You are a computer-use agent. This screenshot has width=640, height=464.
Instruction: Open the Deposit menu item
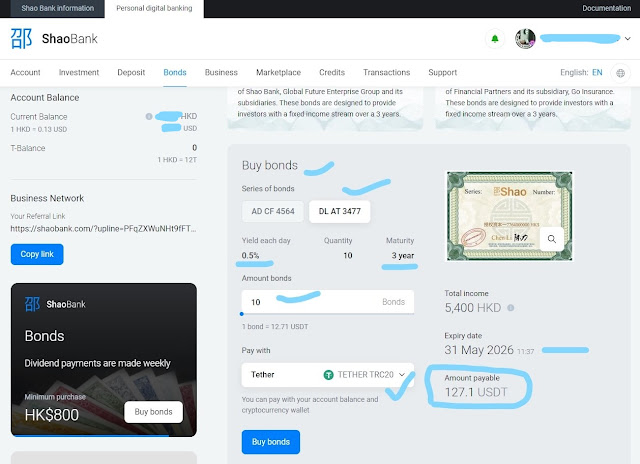pyautogui.click(x=131, y=73)
